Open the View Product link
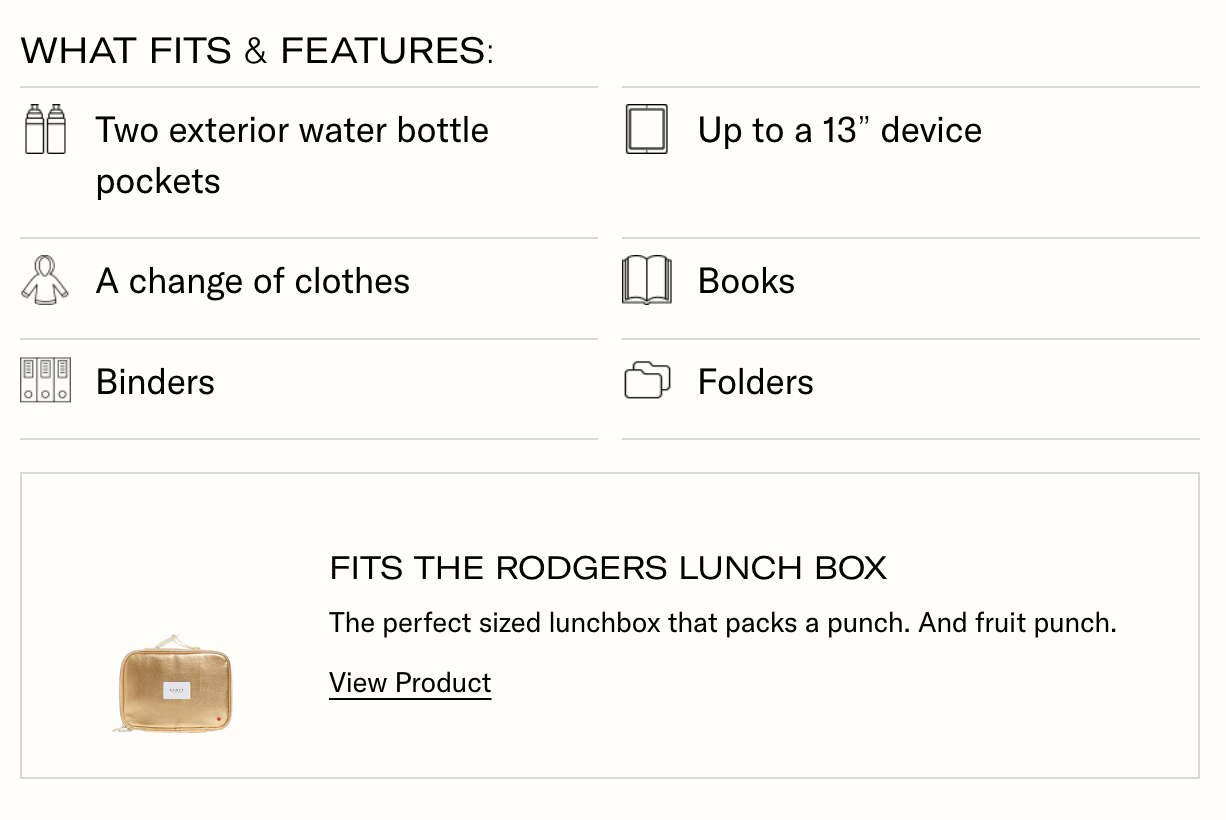1226x820 pixels. (x=410, y=683)
